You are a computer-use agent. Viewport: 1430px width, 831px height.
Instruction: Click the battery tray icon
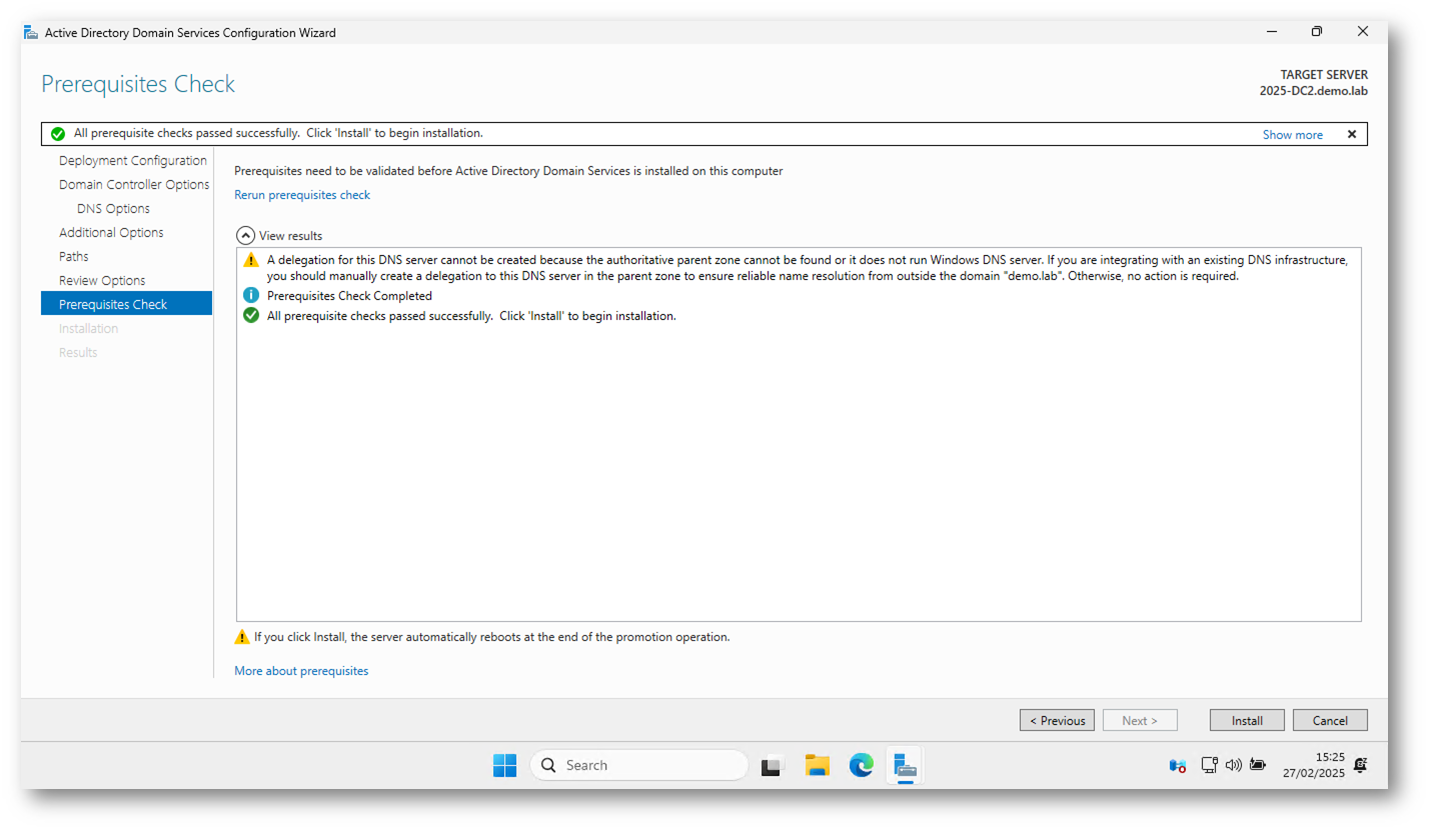coord(1257,765)
